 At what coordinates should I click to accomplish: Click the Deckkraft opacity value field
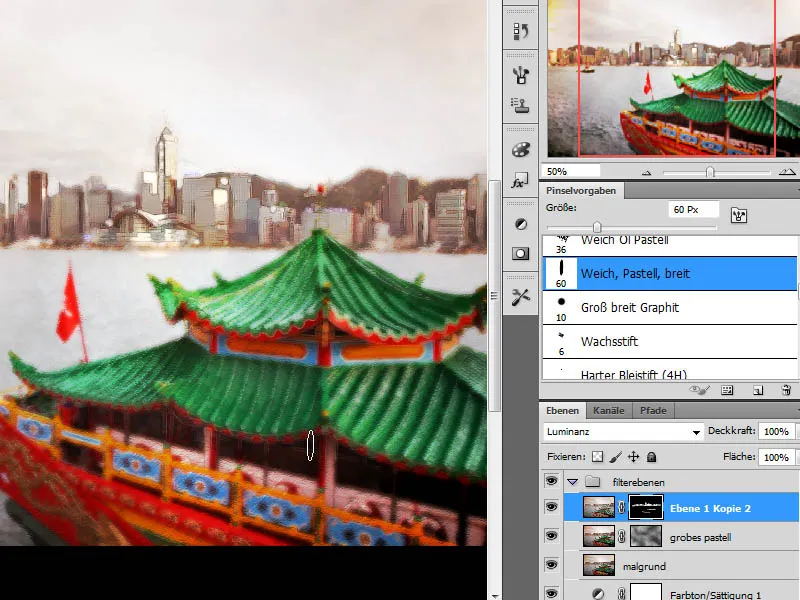[776, 431]
